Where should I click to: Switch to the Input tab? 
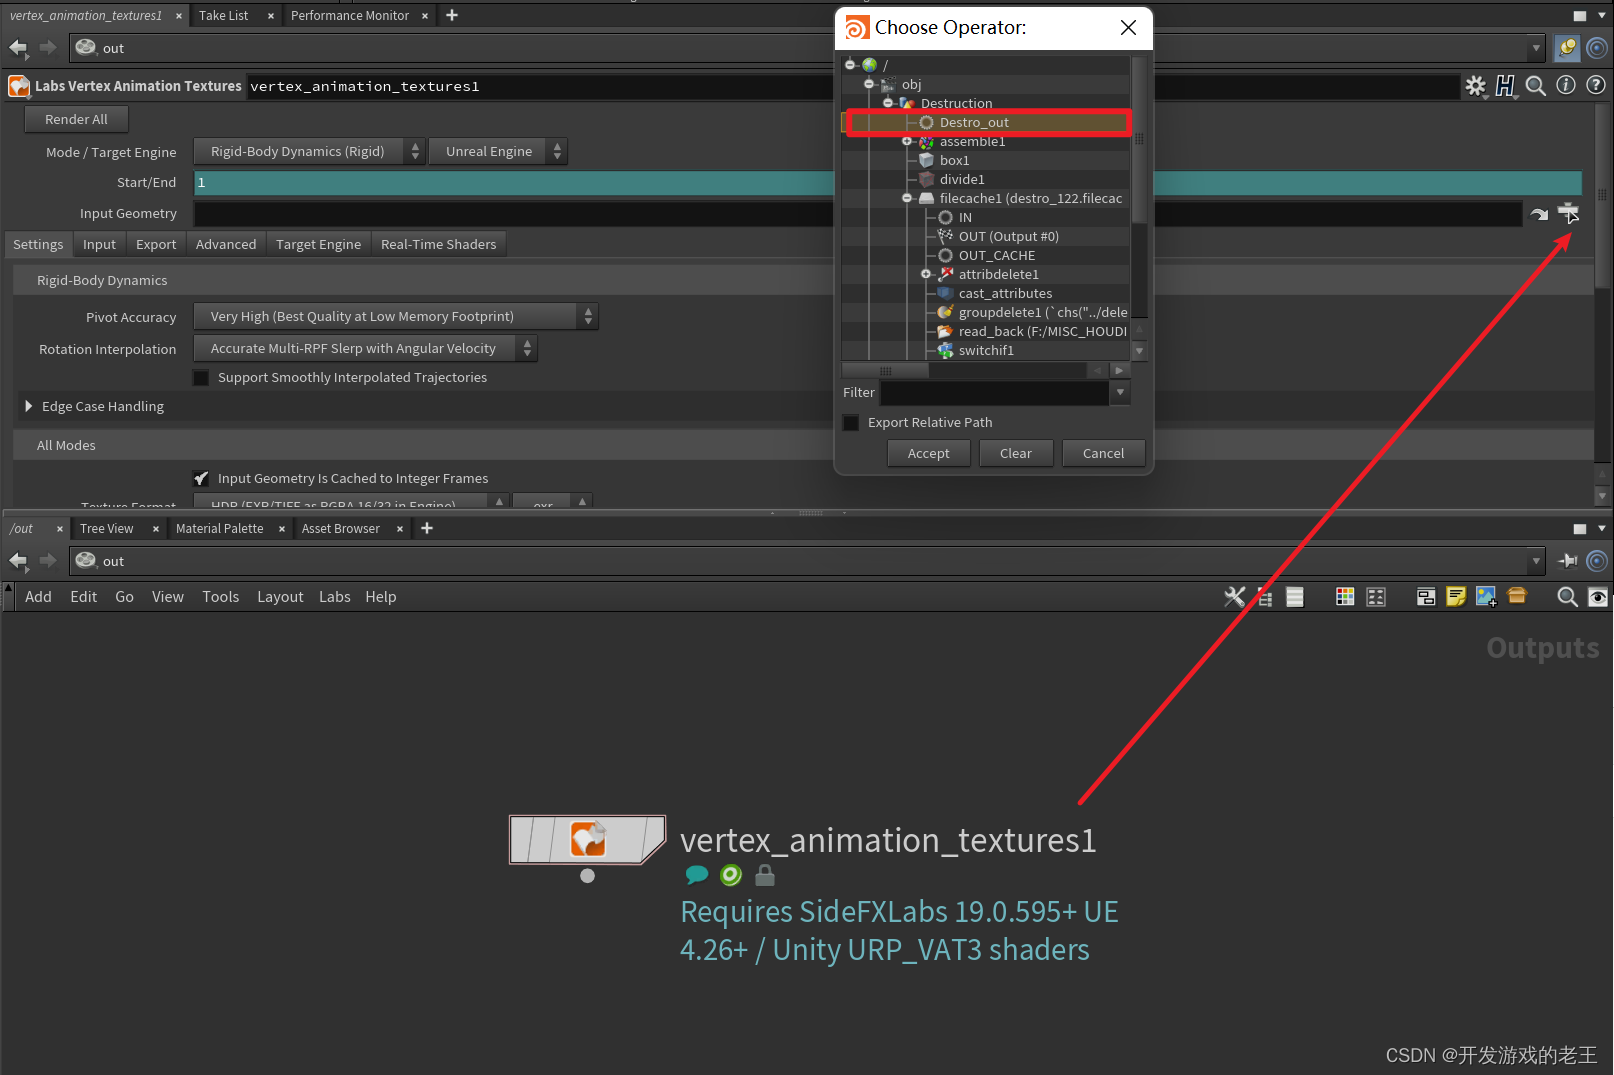point(99,244)
